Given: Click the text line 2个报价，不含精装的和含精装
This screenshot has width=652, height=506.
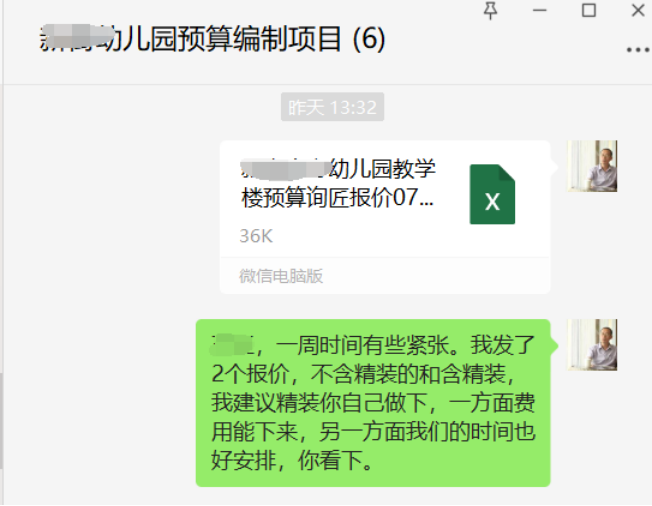Looking at the screenshot, I should (x=363, y=374).
